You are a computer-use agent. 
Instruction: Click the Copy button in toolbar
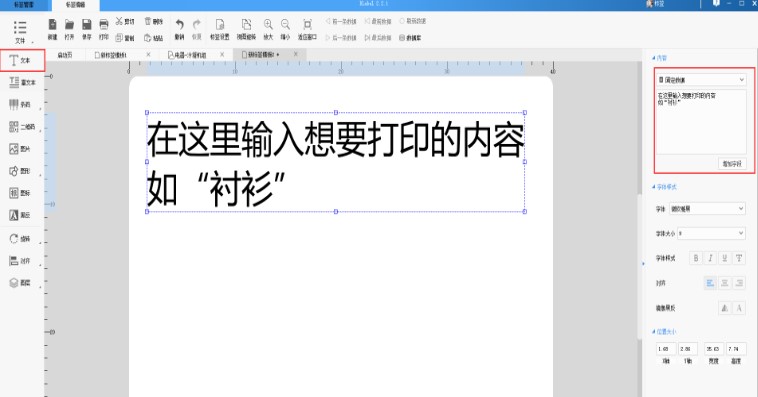(x=125, y=38)
